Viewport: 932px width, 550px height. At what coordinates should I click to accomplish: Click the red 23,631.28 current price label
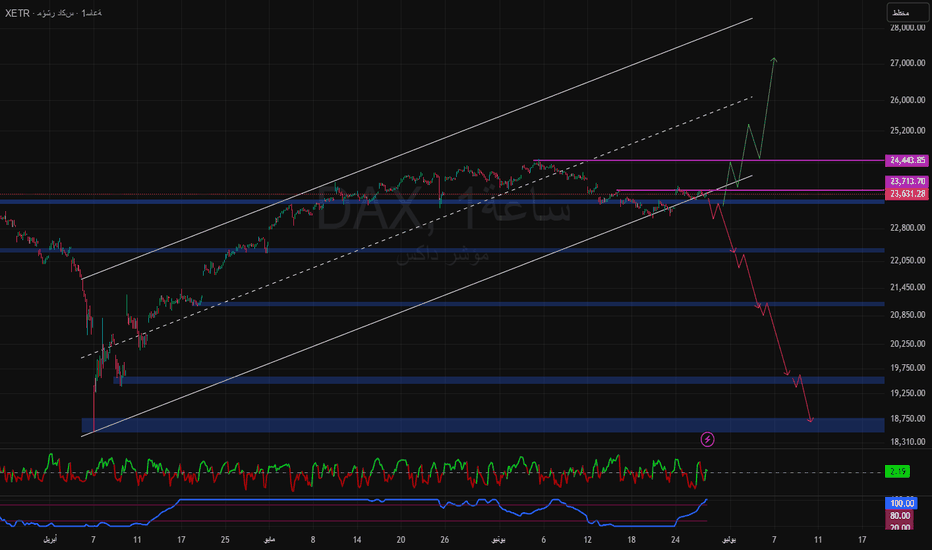[907, 193]
